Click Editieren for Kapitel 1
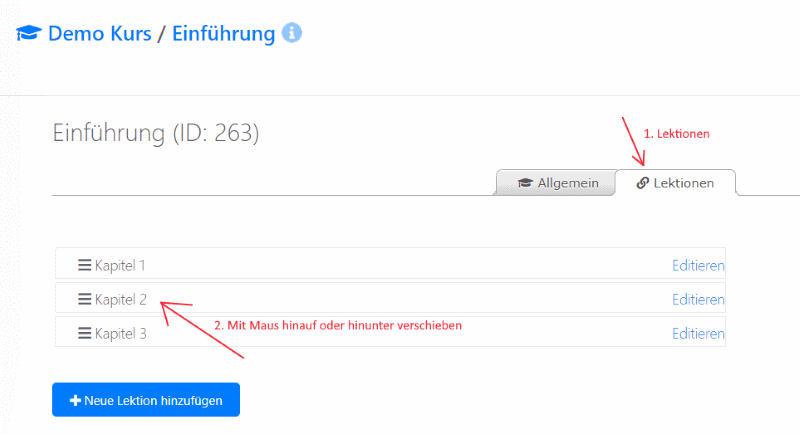 [697, 266]
